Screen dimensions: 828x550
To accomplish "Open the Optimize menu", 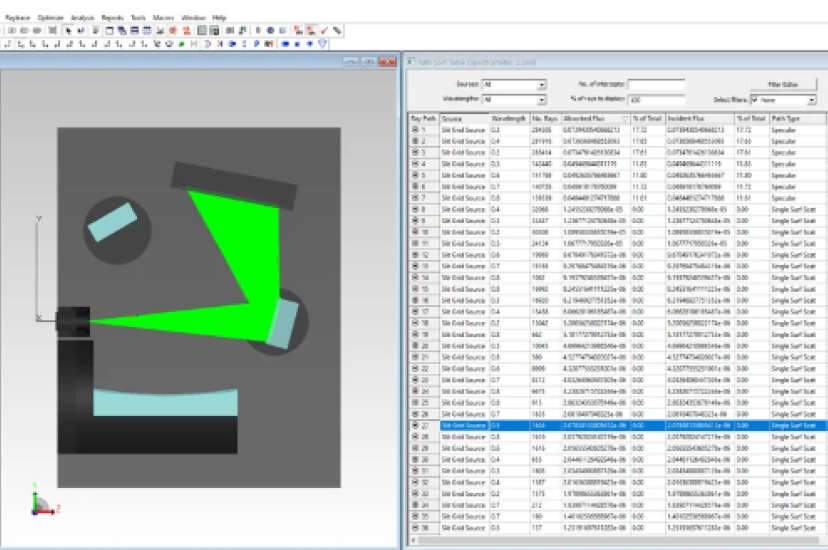I will [x=51, y=17].
